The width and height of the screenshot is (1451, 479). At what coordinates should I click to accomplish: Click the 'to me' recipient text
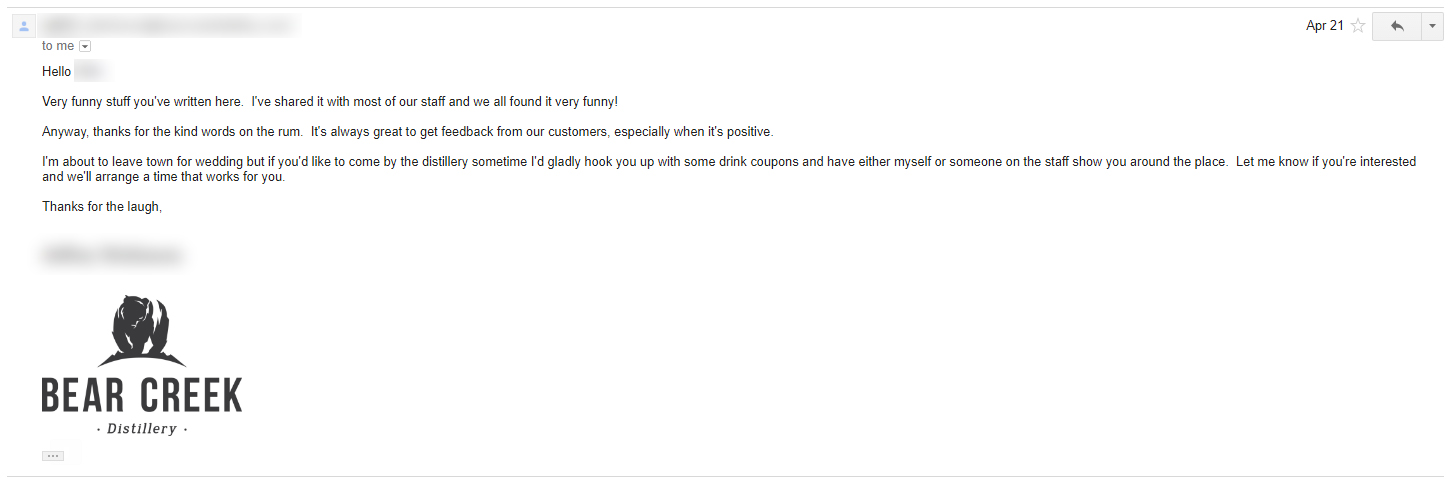[58, 46]
